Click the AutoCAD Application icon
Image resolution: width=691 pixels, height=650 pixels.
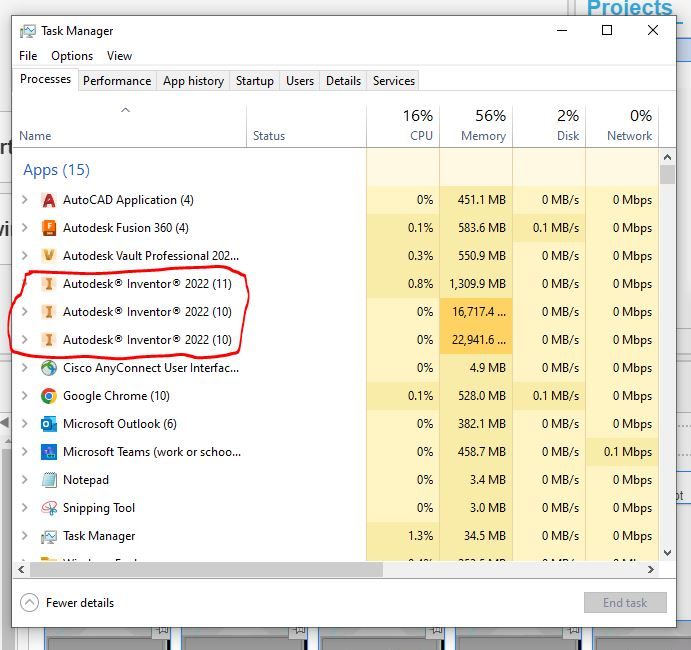49,200
